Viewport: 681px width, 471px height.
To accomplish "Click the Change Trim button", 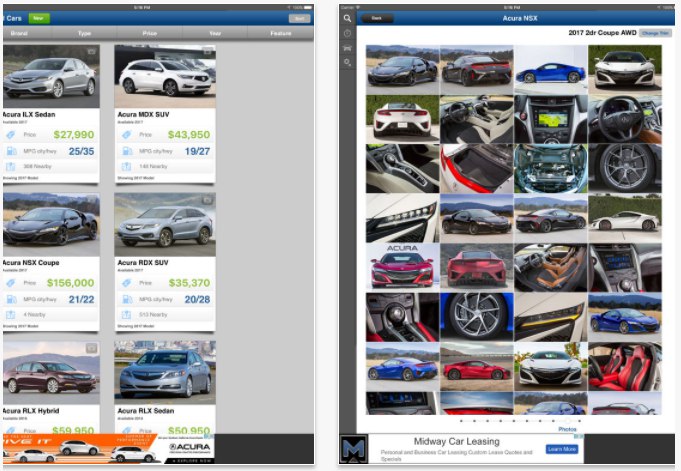I will [655, 33].
